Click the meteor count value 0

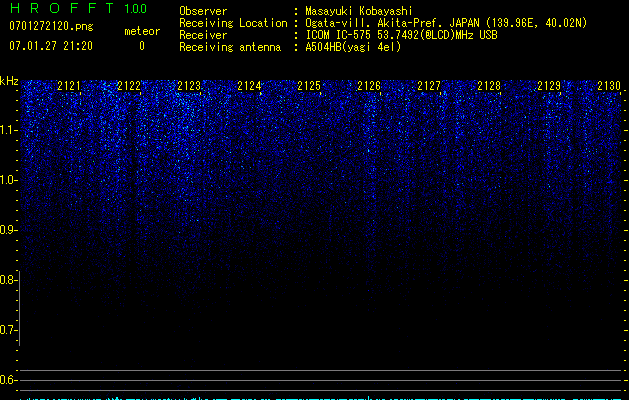142,46
